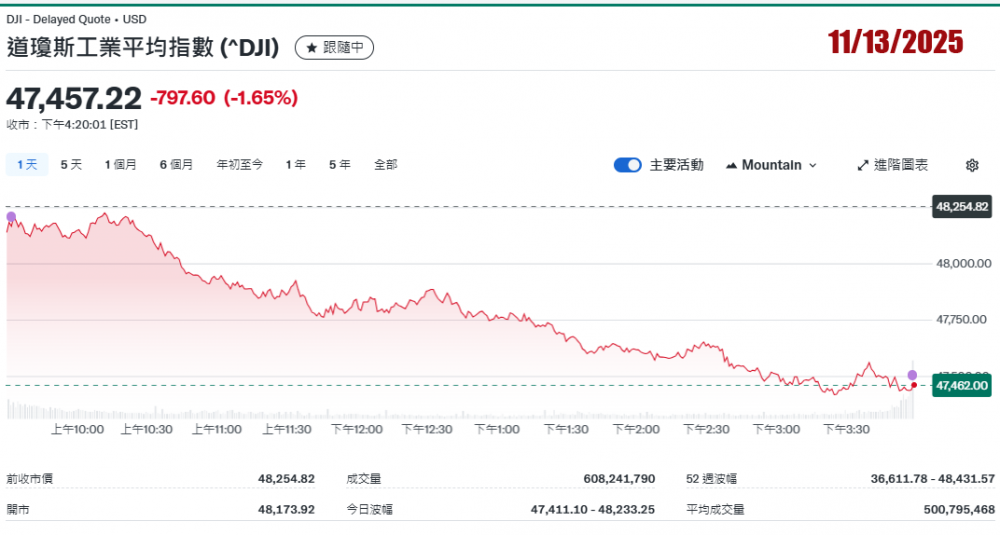Show 全部 full history range
Screen dimensions: 1000x535
[385, 165]
